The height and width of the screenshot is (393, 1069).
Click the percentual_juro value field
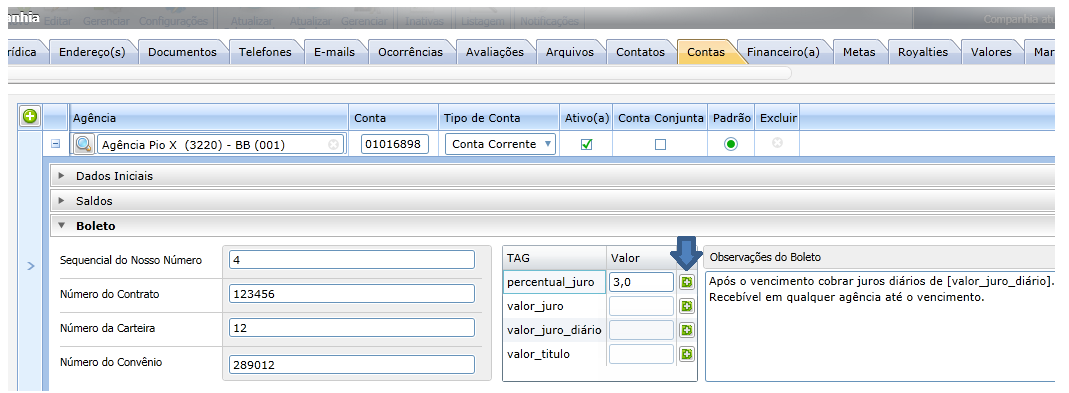coord(642,282)
